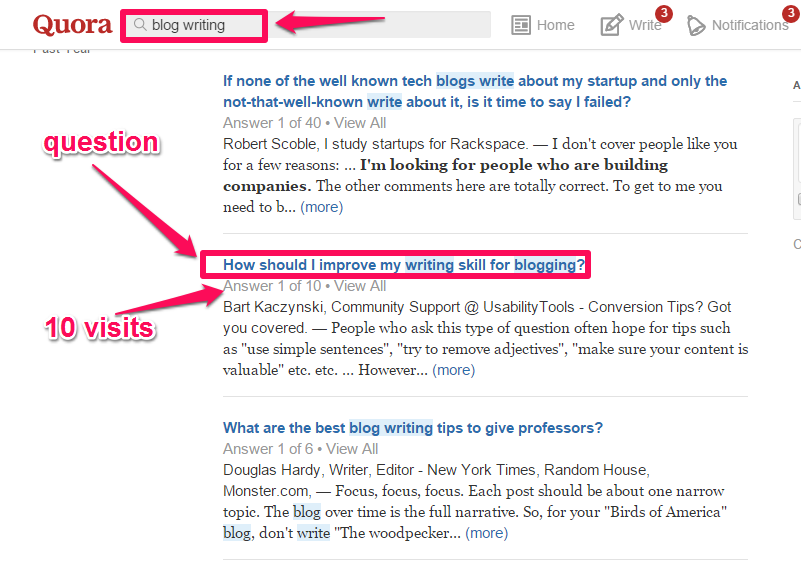Click the Notifications bell icon
This screenshot has width=801, height=570.
pos(695,26)
